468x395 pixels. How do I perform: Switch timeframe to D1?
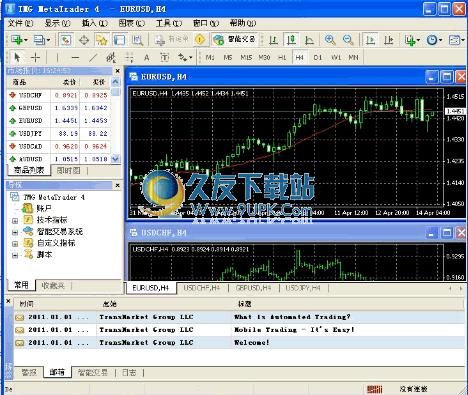point(317,58)
